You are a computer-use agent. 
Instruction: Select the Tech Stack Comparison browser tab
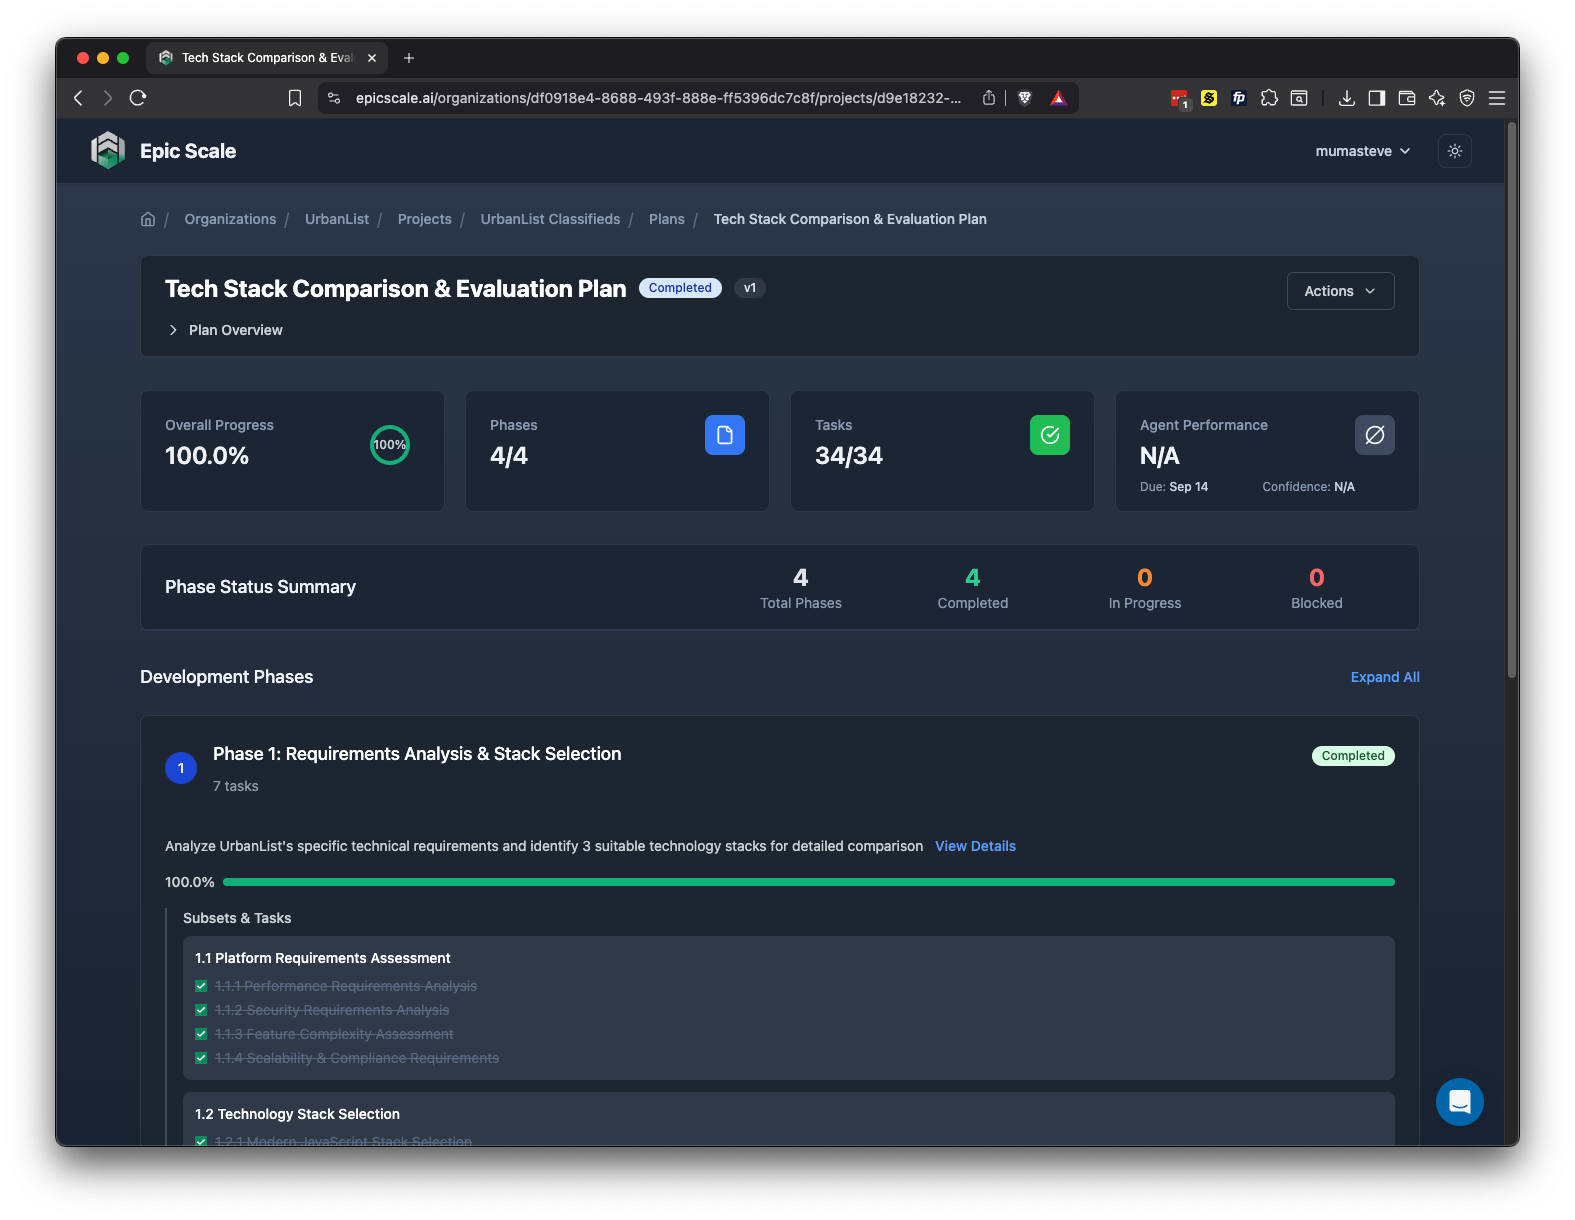(x=267, y=58)
